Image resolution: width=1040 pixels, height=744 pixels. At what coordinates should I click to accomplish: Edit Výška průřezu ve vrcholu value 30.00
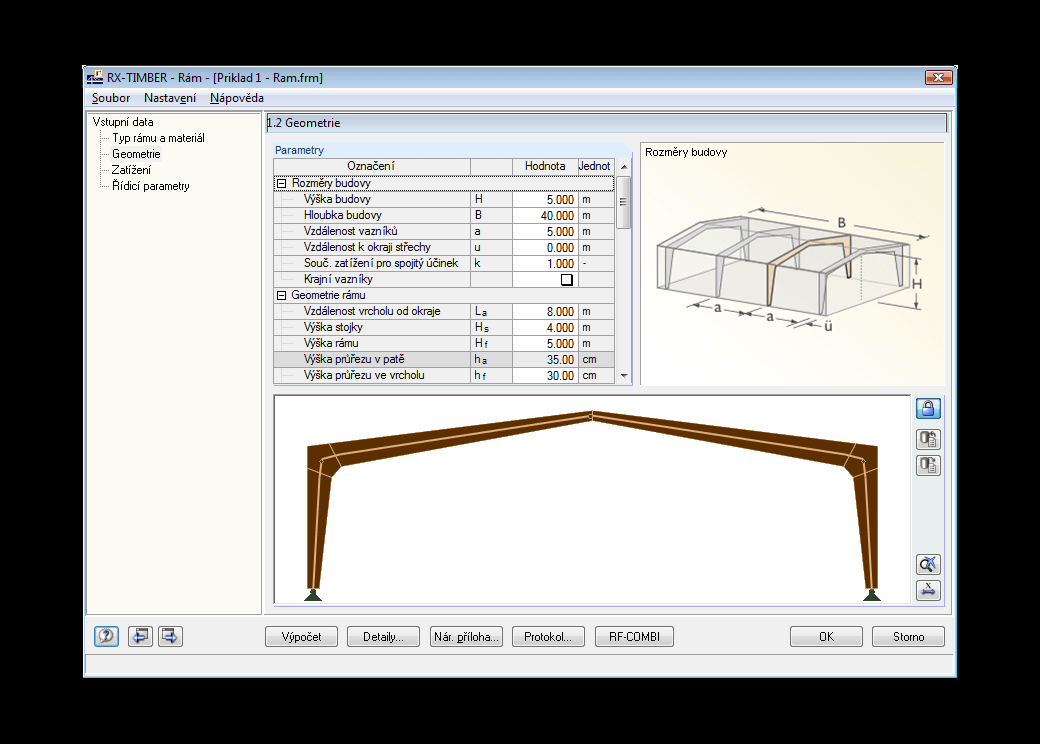click(x=545, y=375)
